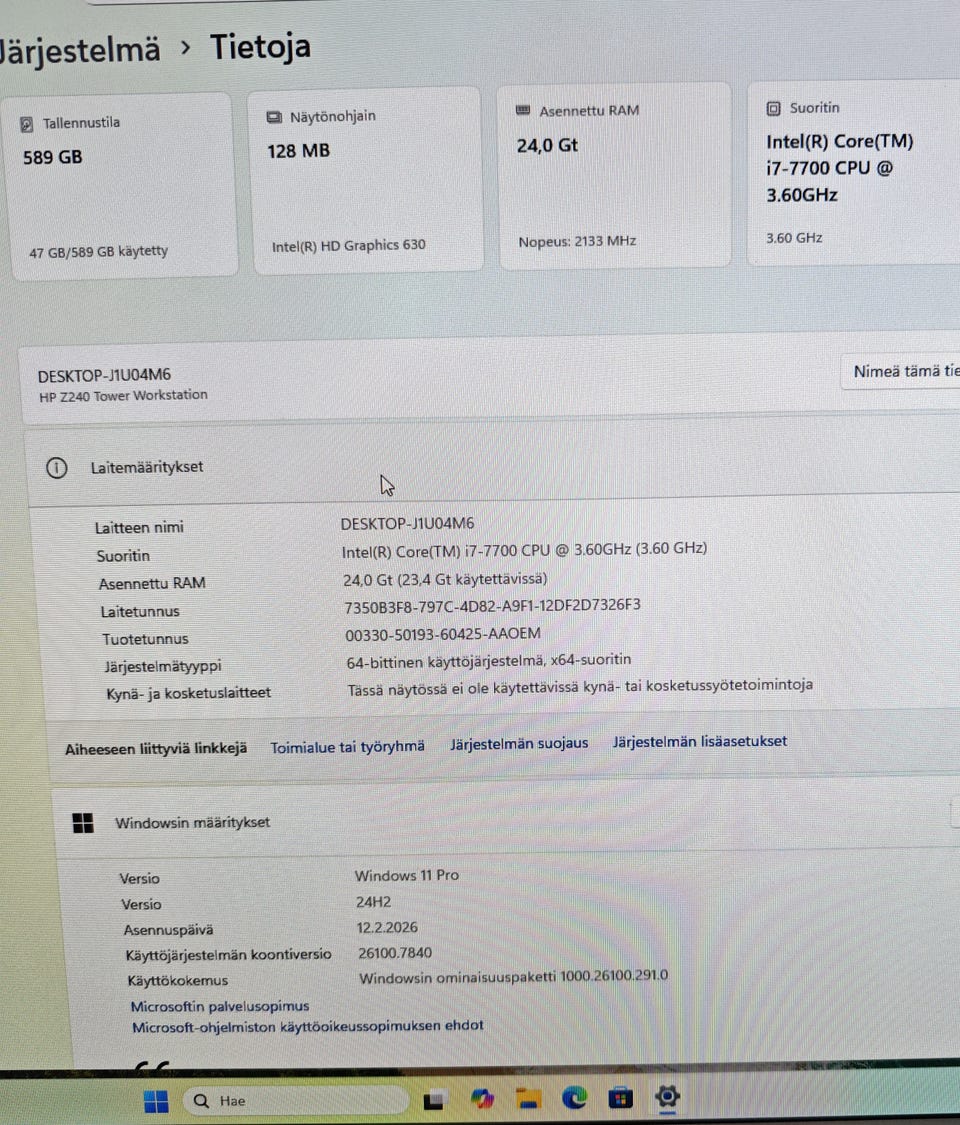Click the Järjestelmätyyppi row label
The image size is (960, 1125).
pos(163,667)
